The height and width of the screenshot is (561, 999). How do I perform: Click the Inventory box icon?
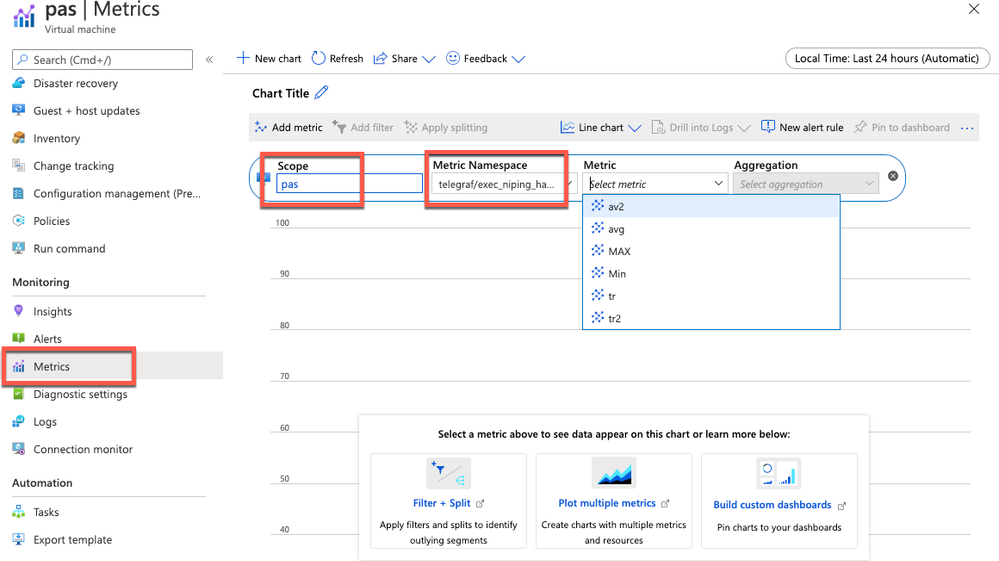[19, 138]
